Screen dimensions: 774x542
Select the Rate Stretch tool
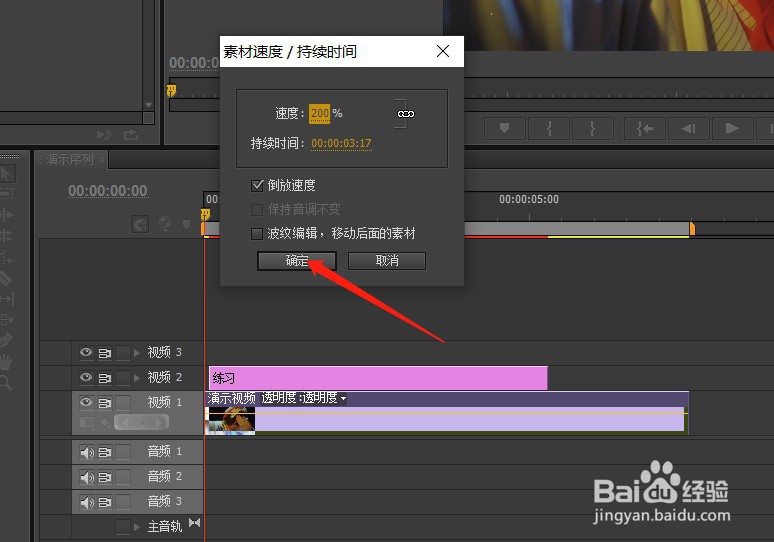click(x=6, y=257)
